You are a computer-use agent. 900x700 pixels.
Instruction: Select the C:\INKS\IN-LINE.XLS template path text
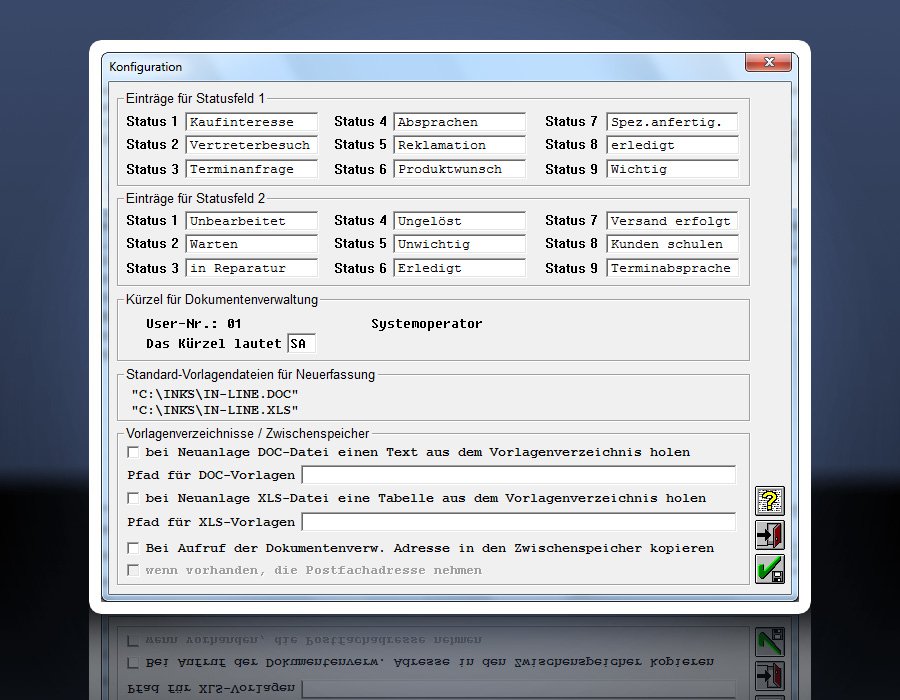click(215, 410)
